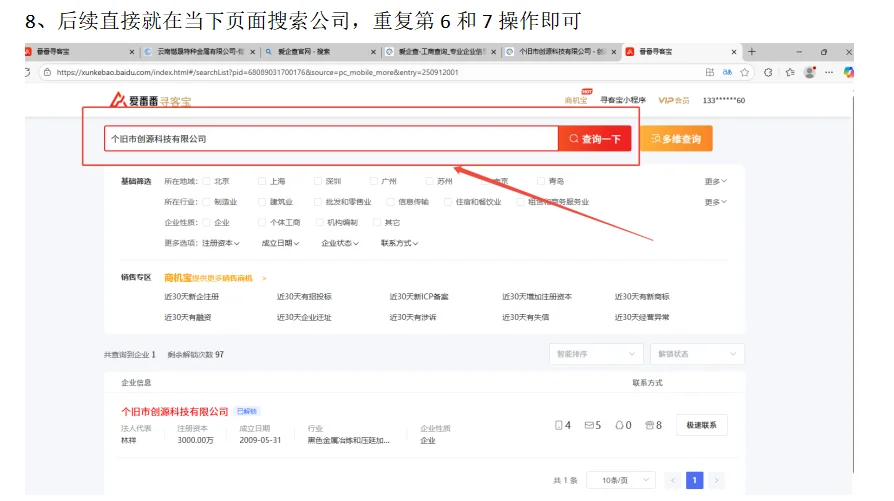Click the 查询一下 search button
Image resolution: width=894 pixels, height=501 pixels.
[x=595, y=139]
